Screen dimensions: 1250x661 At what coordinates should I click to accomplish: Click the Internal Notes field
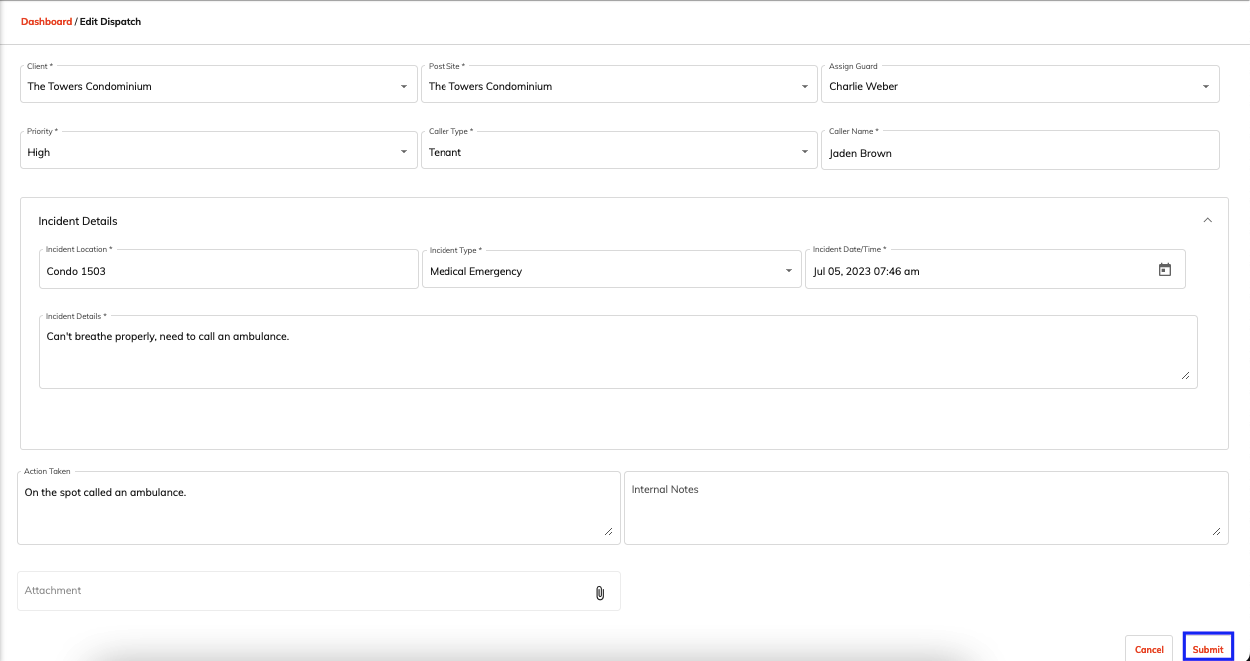pyautogui.click(x=925, y=507)
